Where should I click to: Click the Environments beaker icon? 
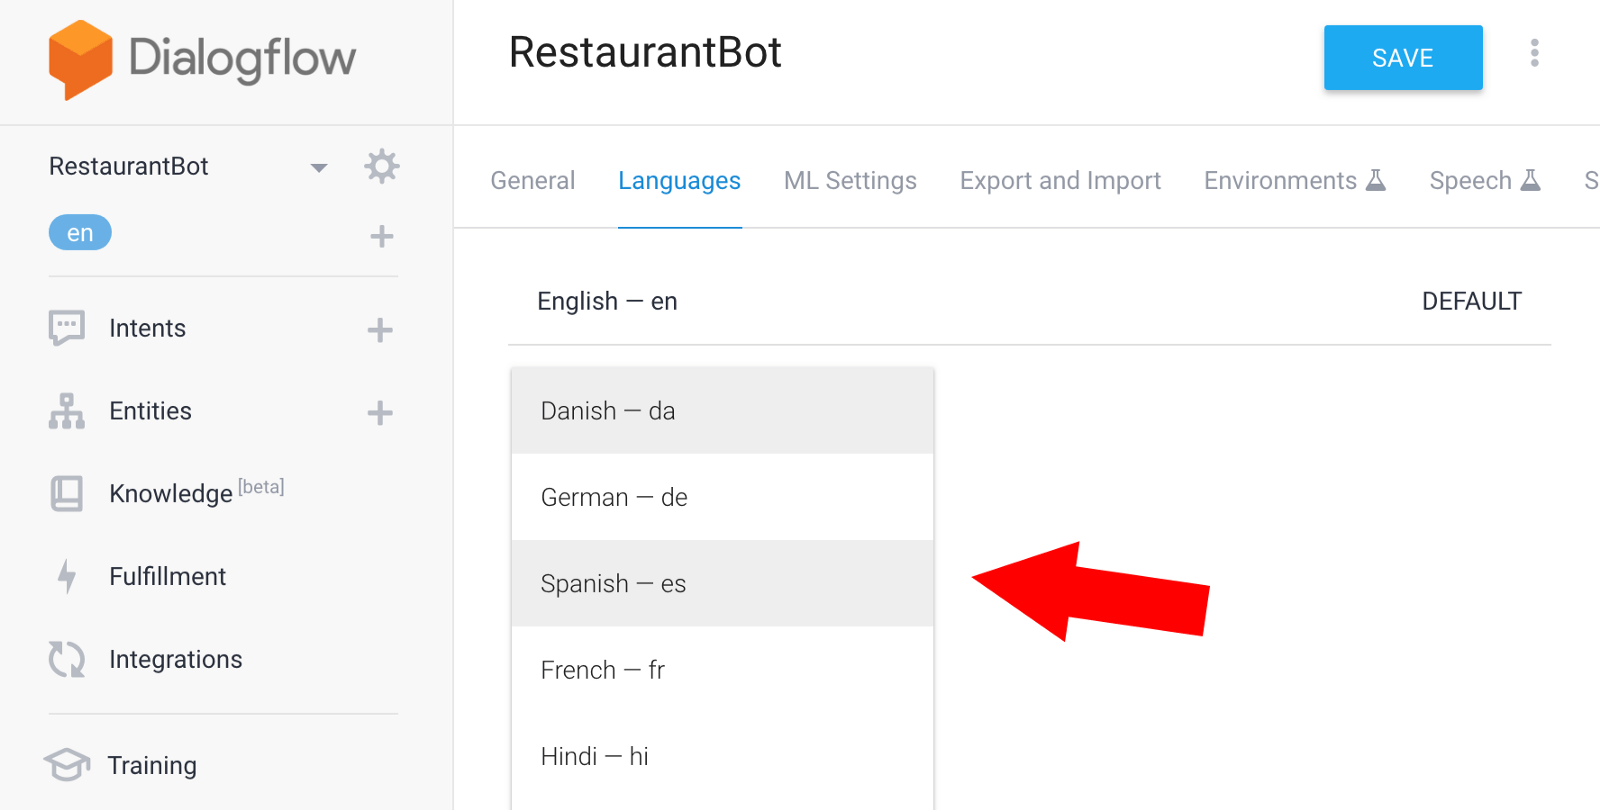tap(1376, 180)
